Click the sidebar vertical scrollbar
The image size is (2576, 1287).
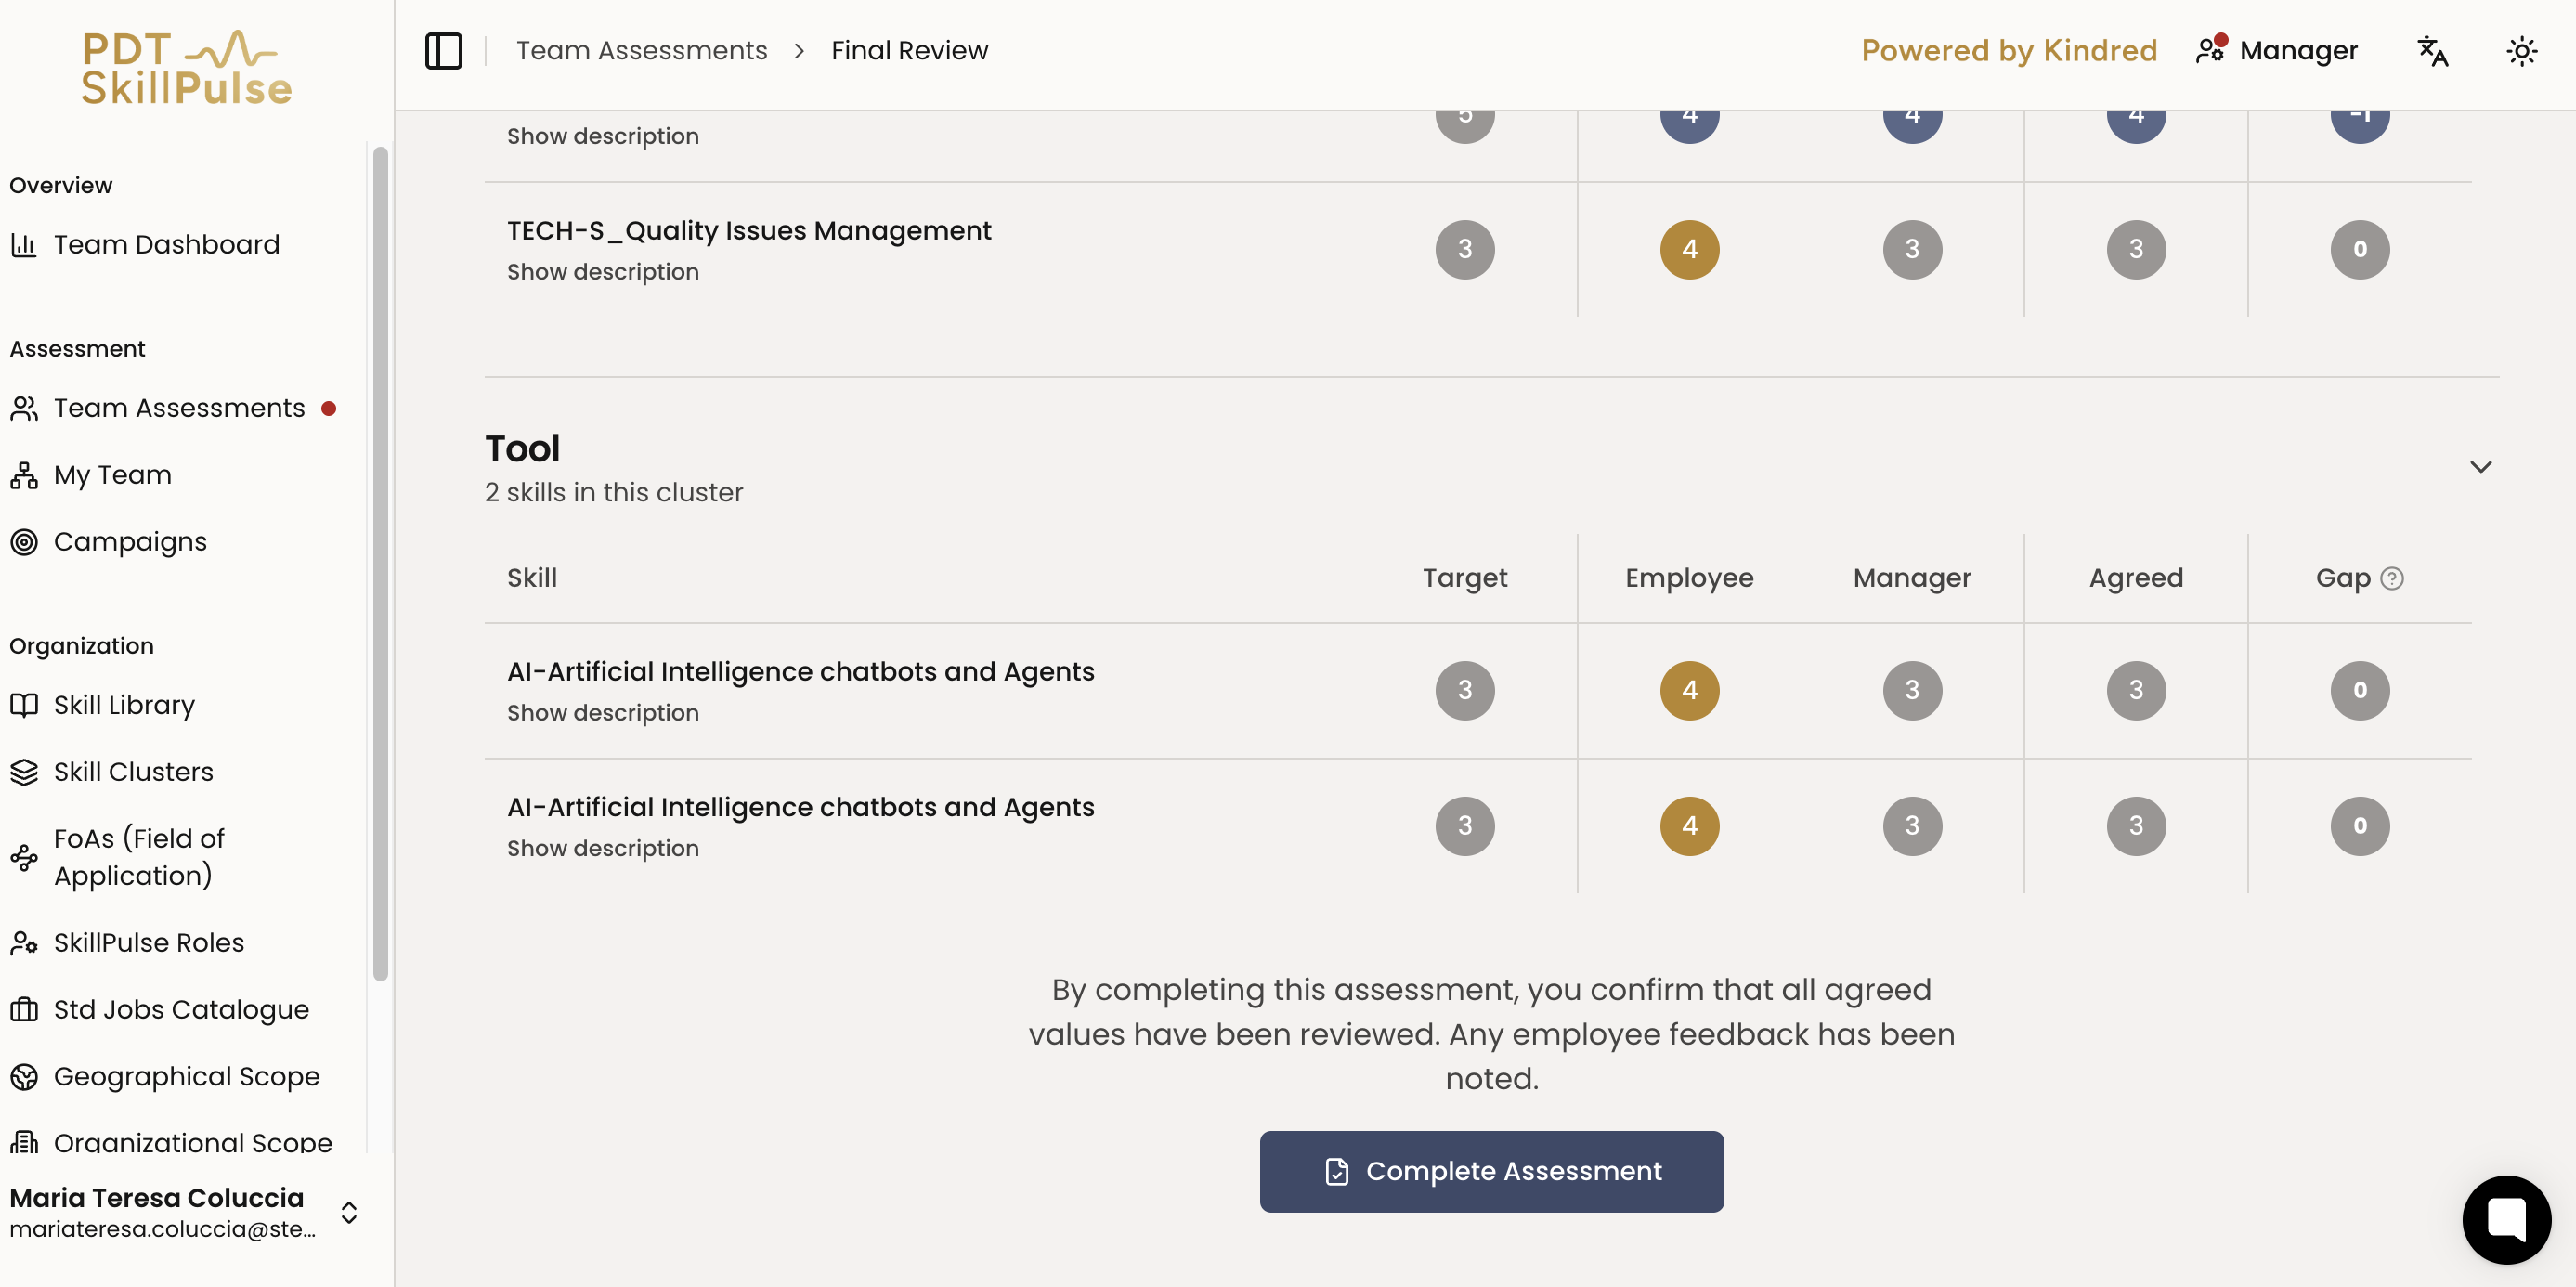pos(380,565)
